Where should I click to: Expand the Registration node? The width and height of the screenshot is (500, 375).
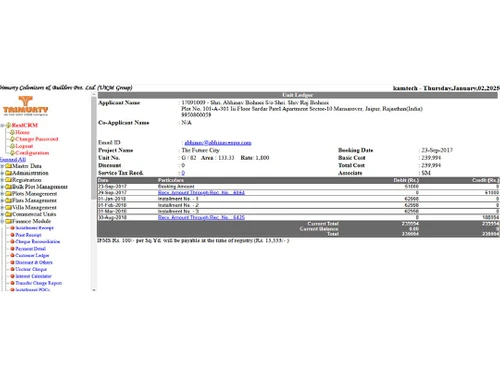point(2,180)
